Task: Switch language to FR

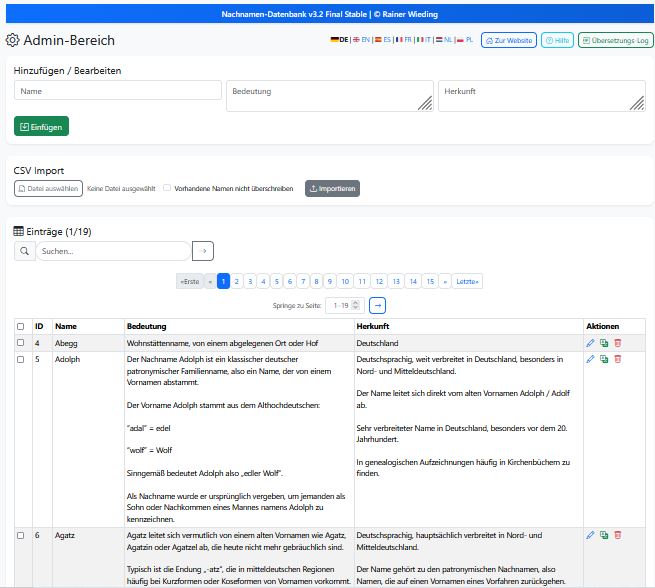Action: pyautogui.click(x=404, y=40)
